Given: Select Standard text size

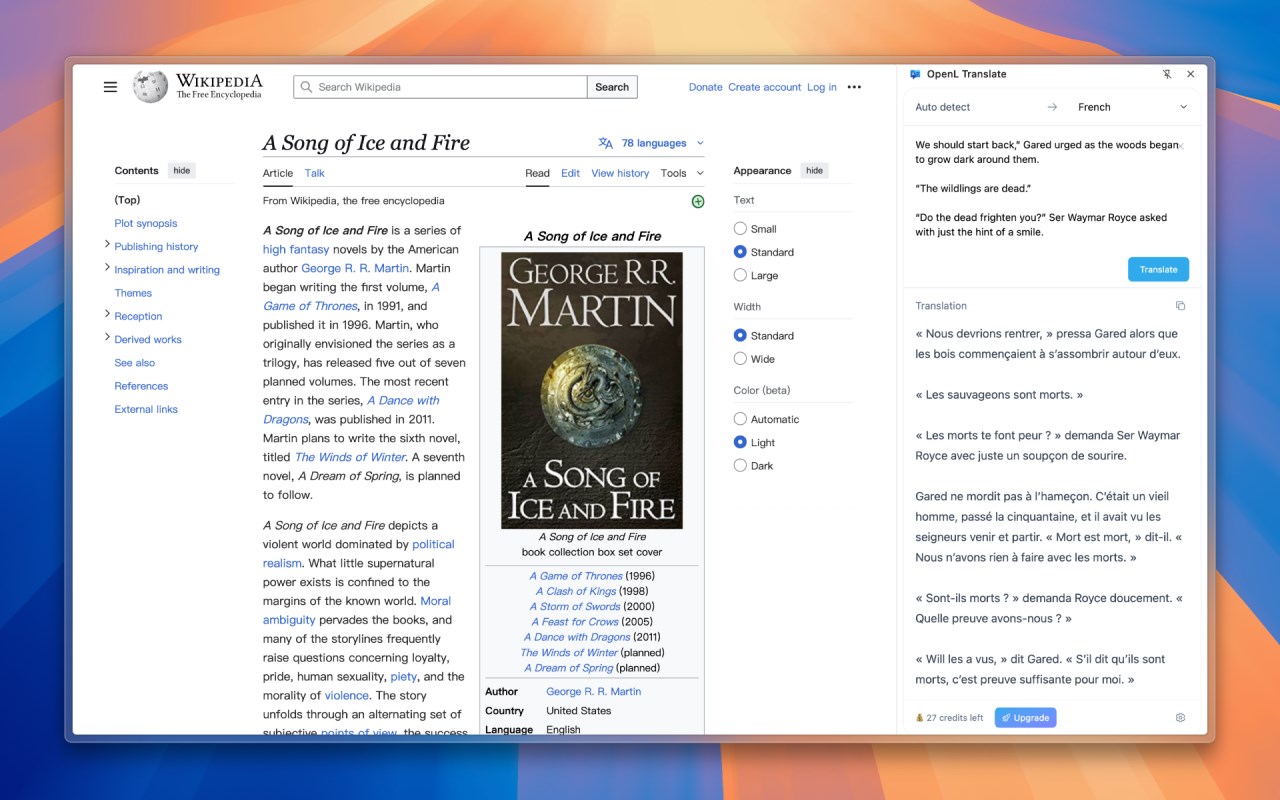Looking at the screenshot, I should point(740,252).
